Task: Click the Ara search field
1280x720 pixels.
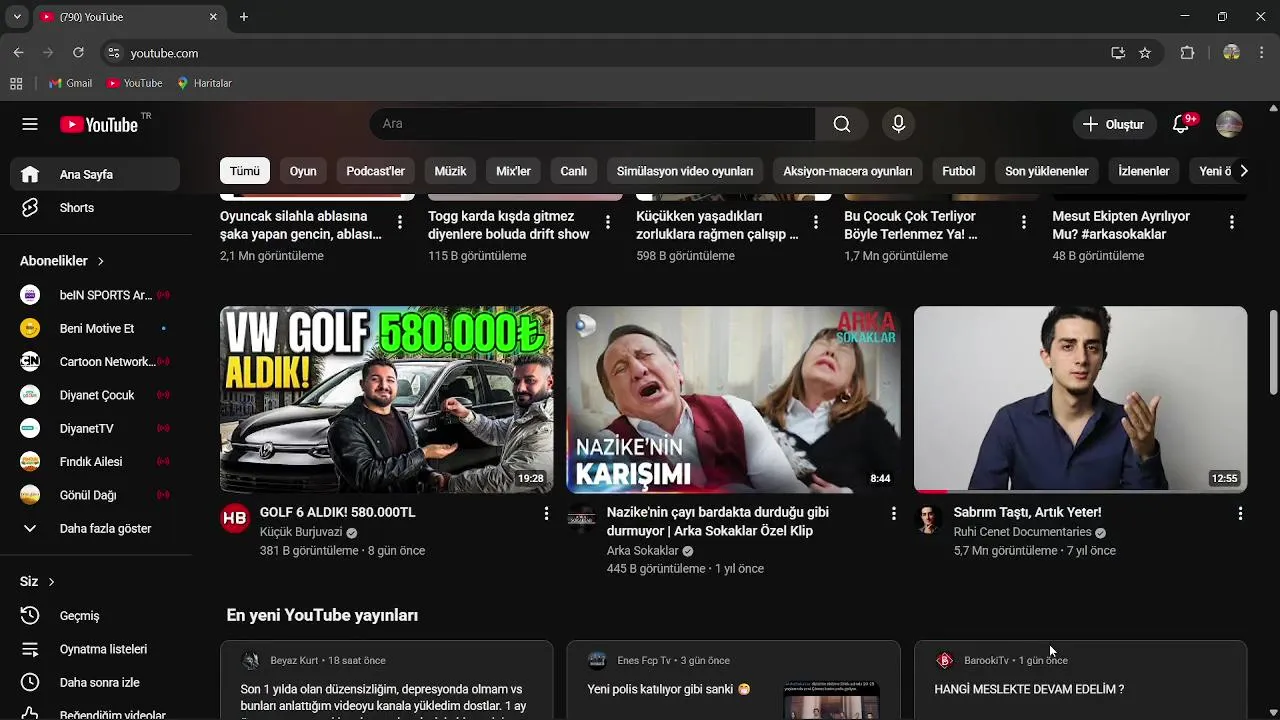Action: [592, 124]
